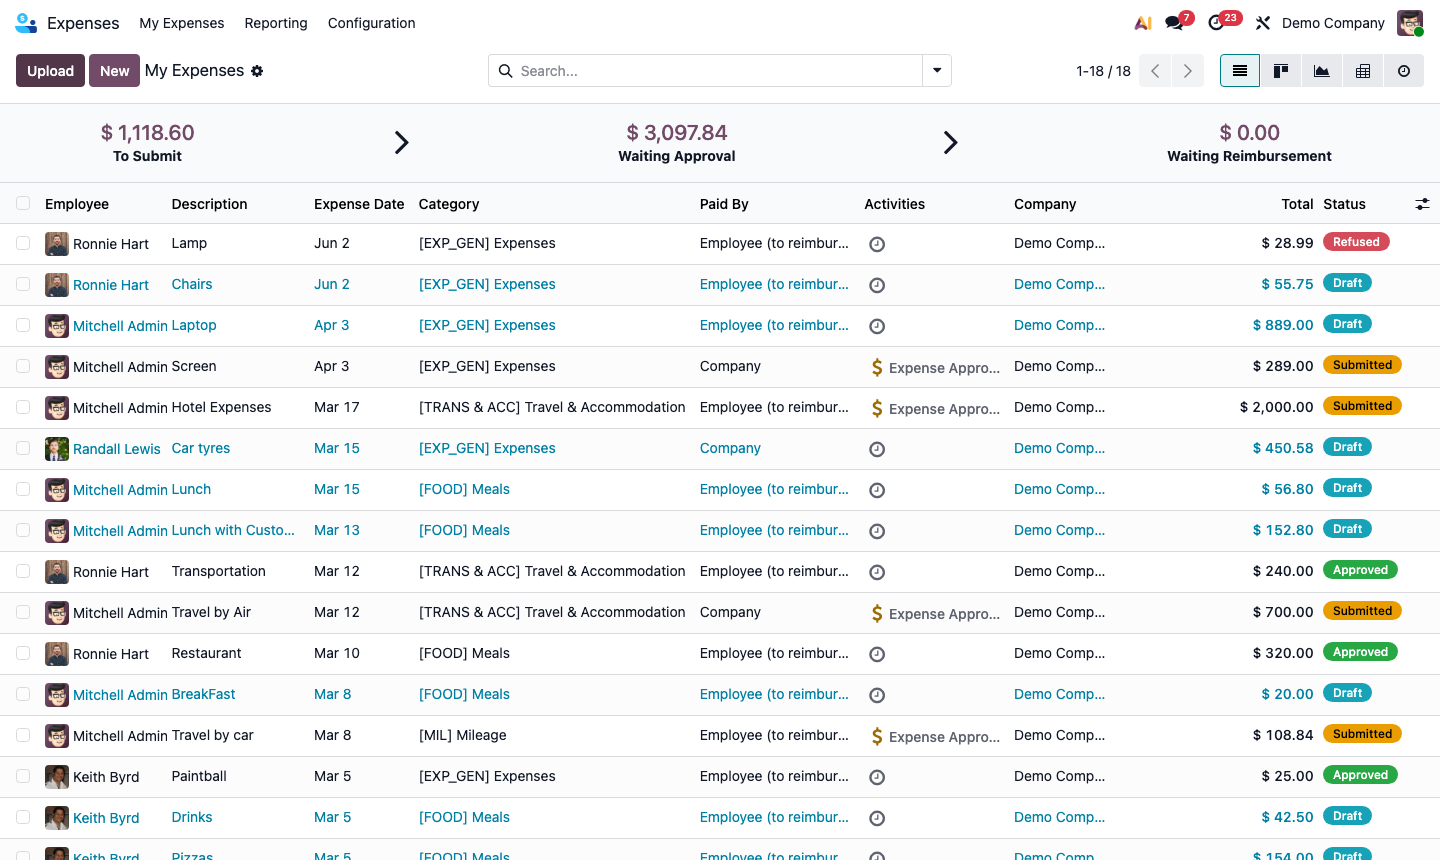Open the search options dropdown arrow
The image size is (1440, 860).
pyautogui.click(x=937, y=70)
